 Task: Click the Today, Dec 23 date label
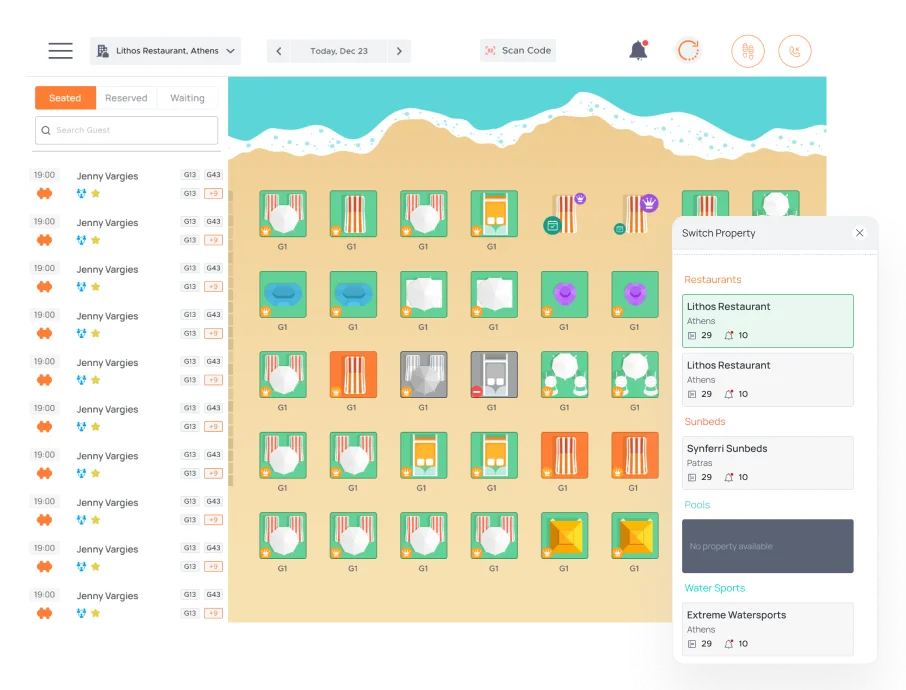[x=339, y=51]
